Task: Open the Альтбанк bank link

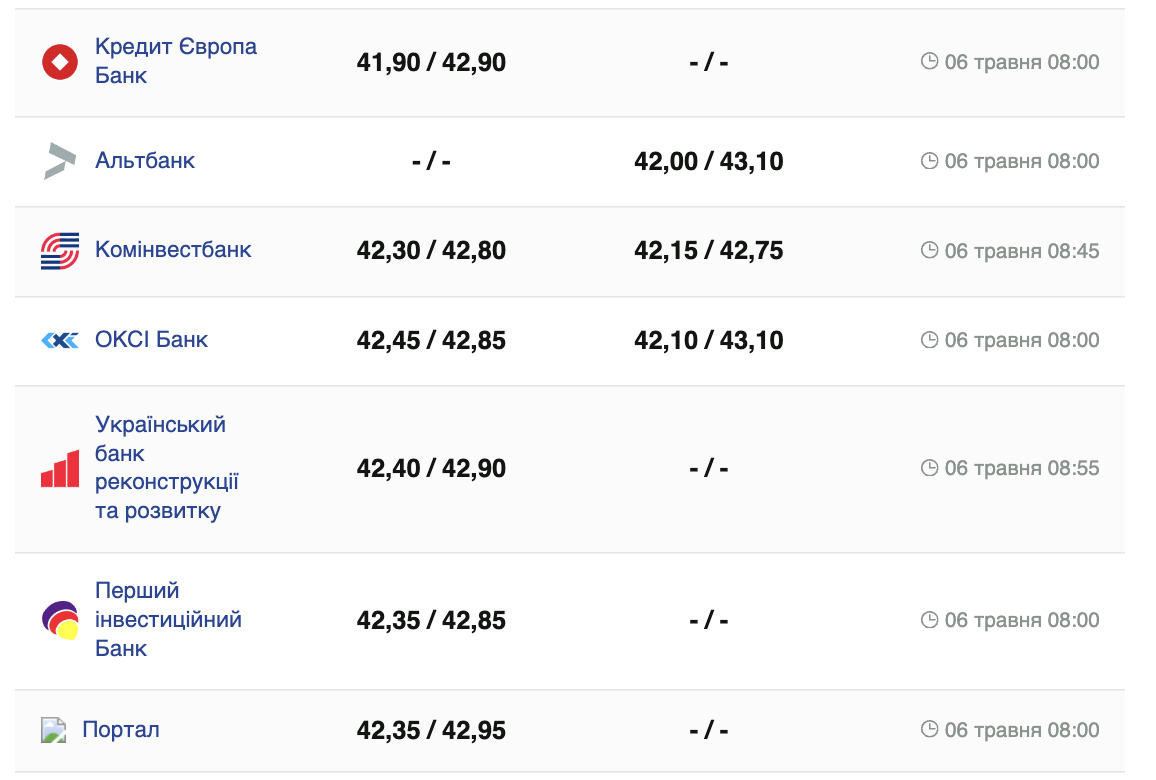Action: click(145, 161)
